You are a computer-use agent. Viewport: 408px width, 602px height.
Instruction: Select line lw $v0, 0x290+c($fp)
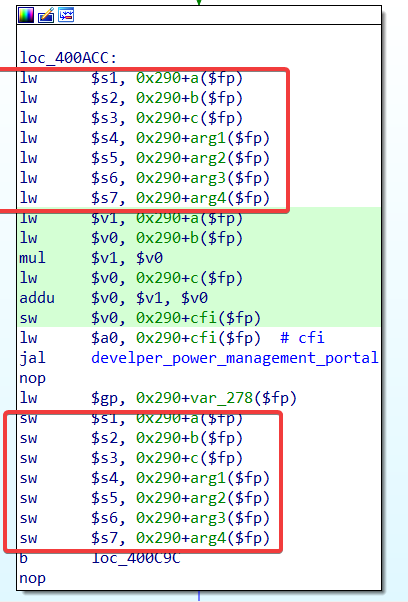coord(131,278)
